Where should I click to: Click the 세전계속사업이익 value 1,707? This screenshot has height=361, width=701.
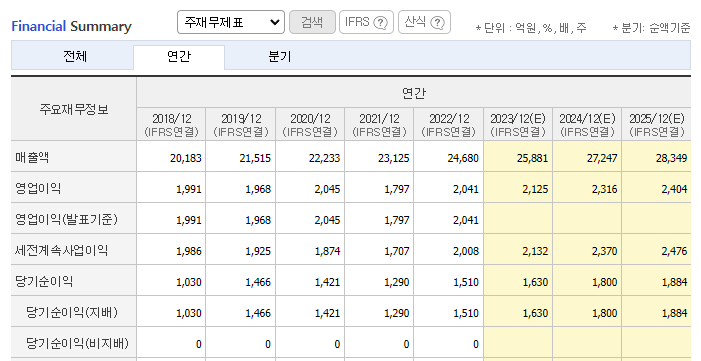[x=397, y=251]
